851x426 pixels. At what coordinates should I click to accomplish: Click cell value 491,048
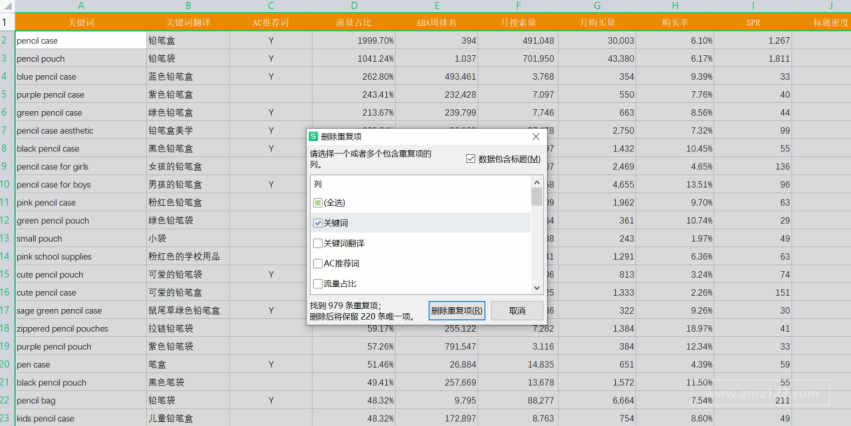(518, 40)
